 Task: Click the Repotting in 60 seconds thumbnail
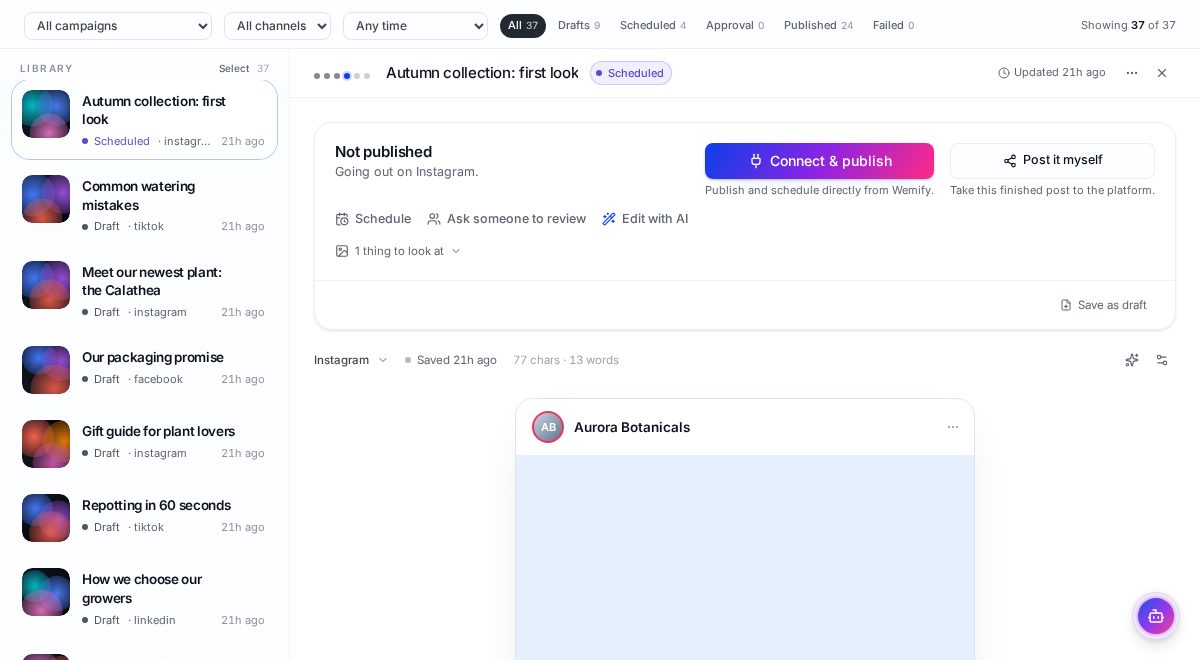[46, 518]
